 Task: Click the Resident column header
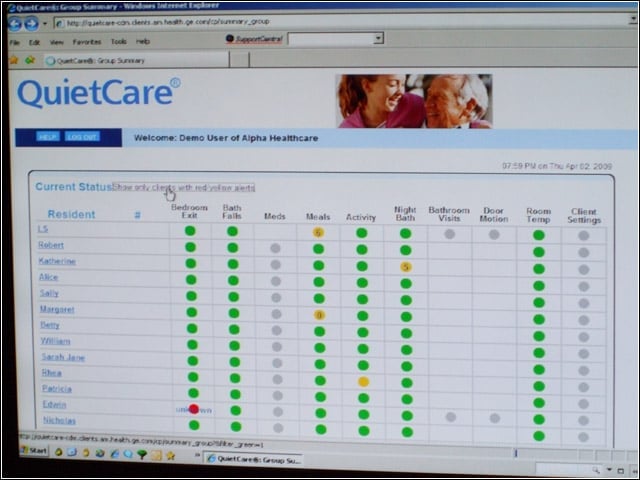[x=71, y=214]
